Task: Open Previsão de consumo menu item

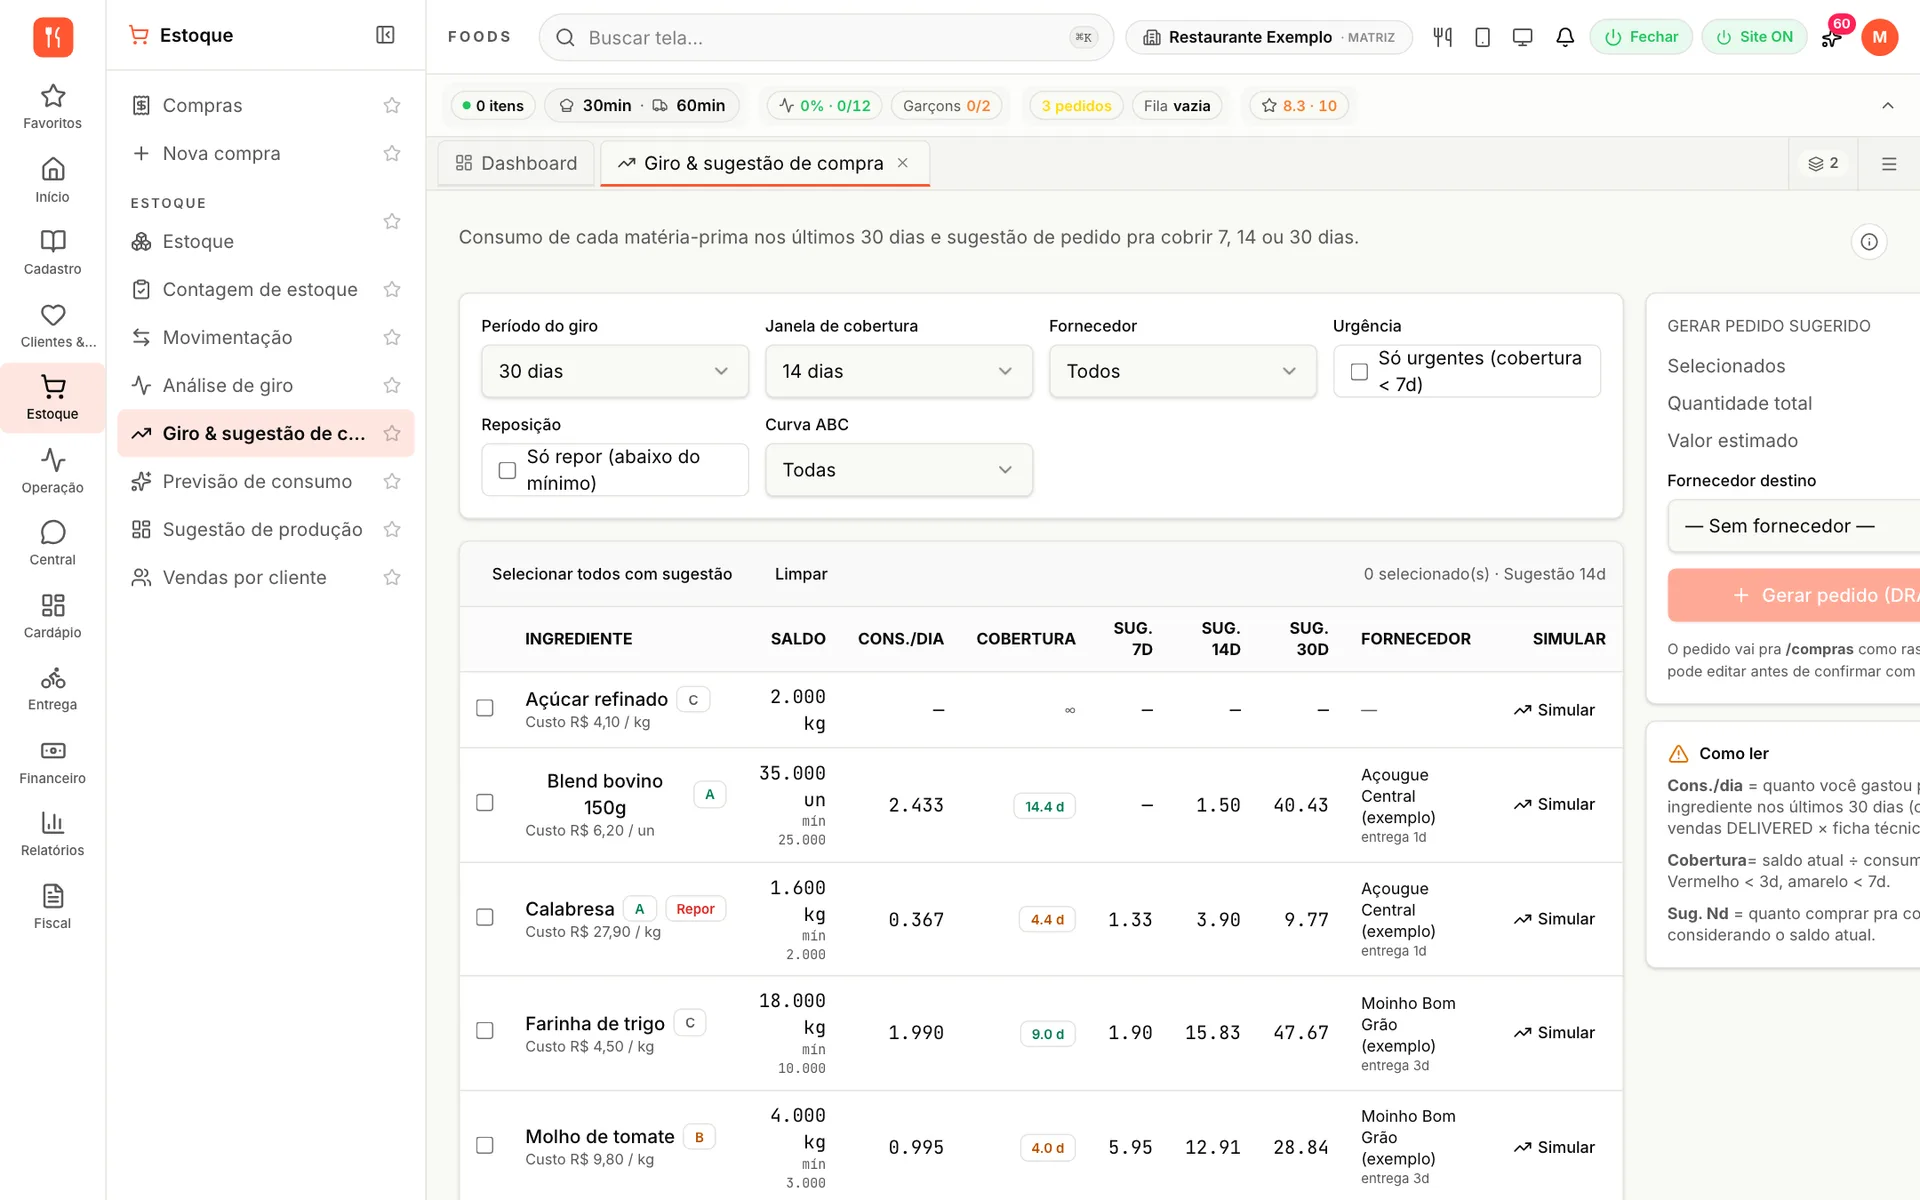Action: (257, 481)
